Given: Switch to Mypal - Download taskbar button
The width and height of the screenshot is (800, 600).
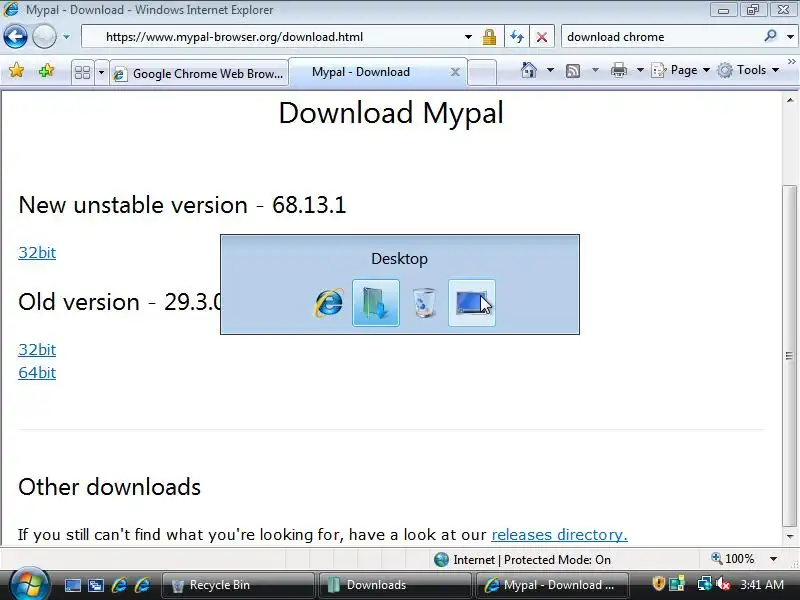Looking at the screenshot, I should coord(552,585).
